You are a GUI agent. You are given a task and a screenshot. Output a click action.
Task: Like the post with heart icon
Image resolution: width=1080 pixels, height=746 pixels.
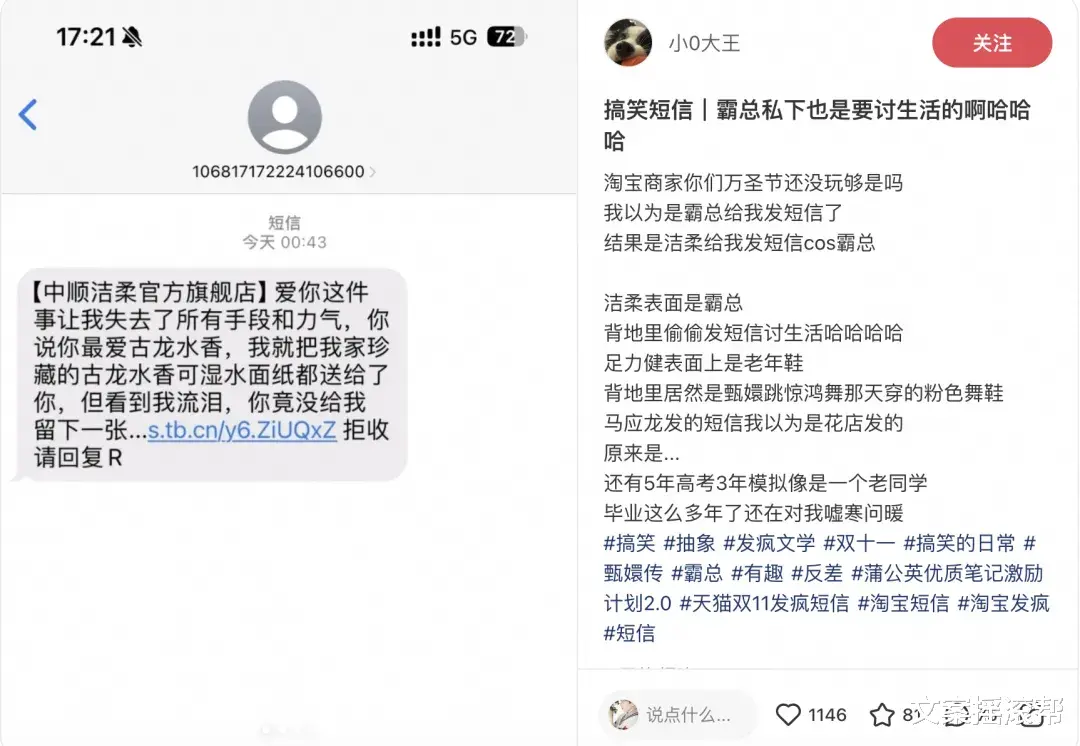click(x=788, y=714)
